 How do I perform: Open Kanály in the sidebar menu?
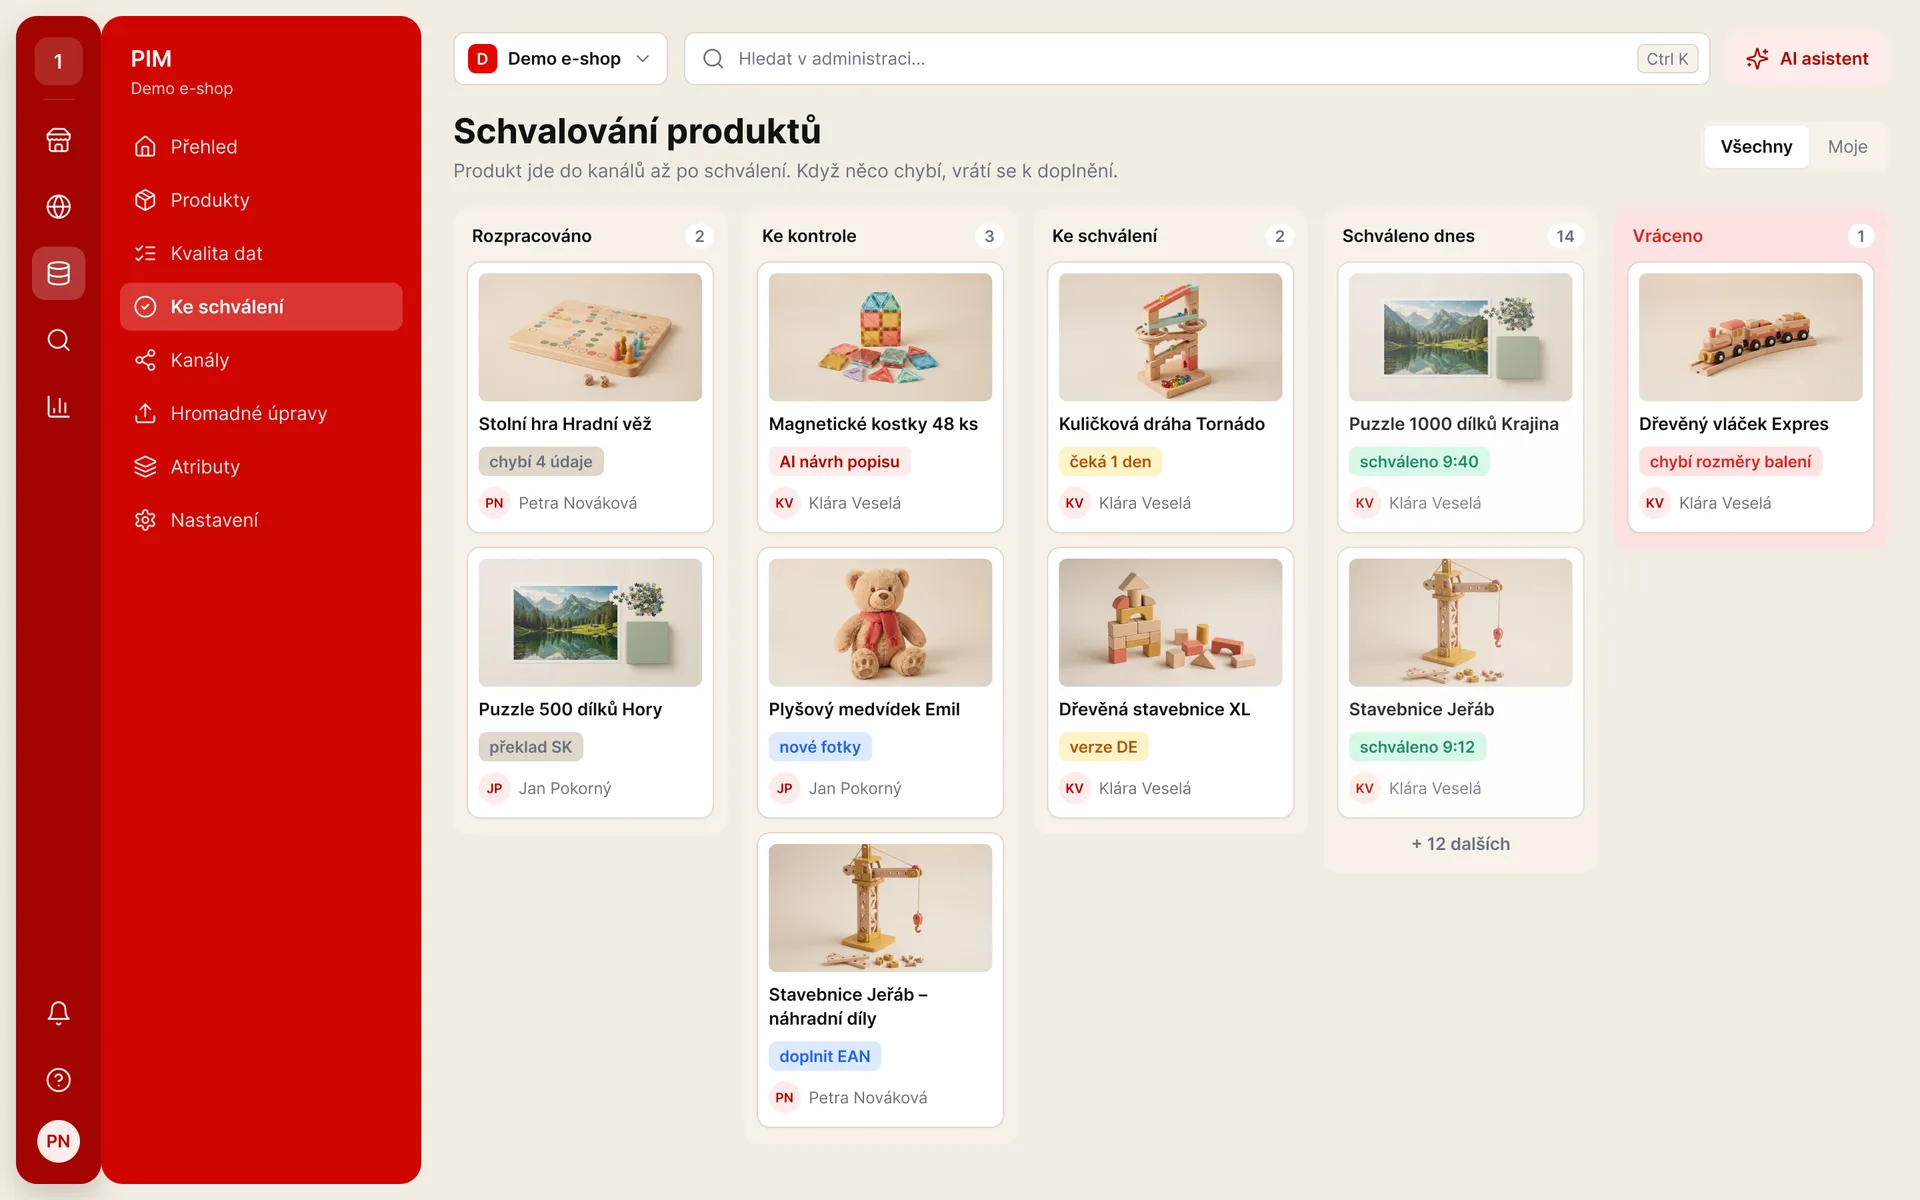(x=261, y=360)
